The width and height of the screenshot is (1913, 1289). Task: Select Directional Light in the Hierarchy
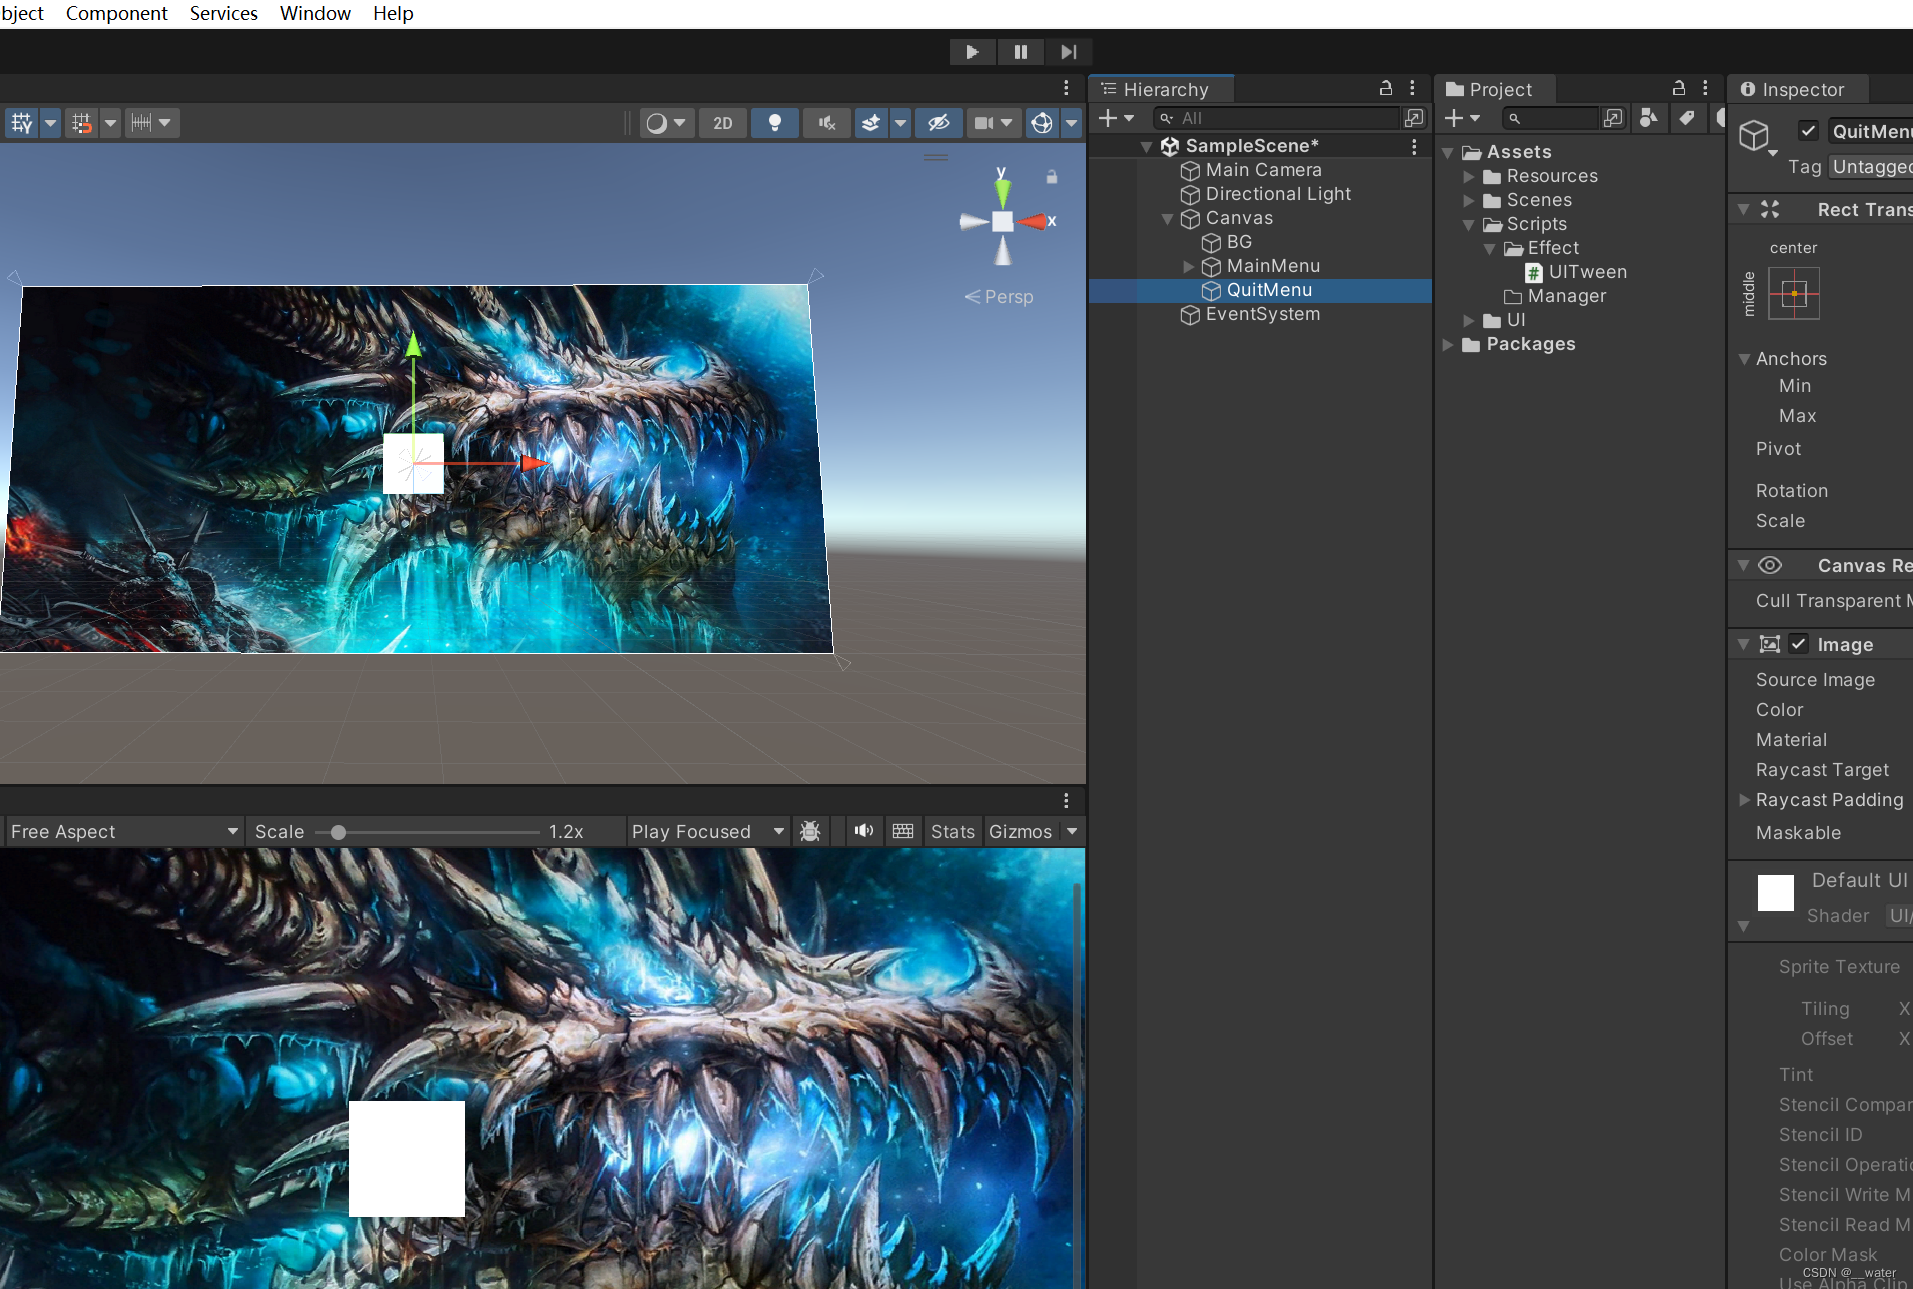coord(1277,194)
